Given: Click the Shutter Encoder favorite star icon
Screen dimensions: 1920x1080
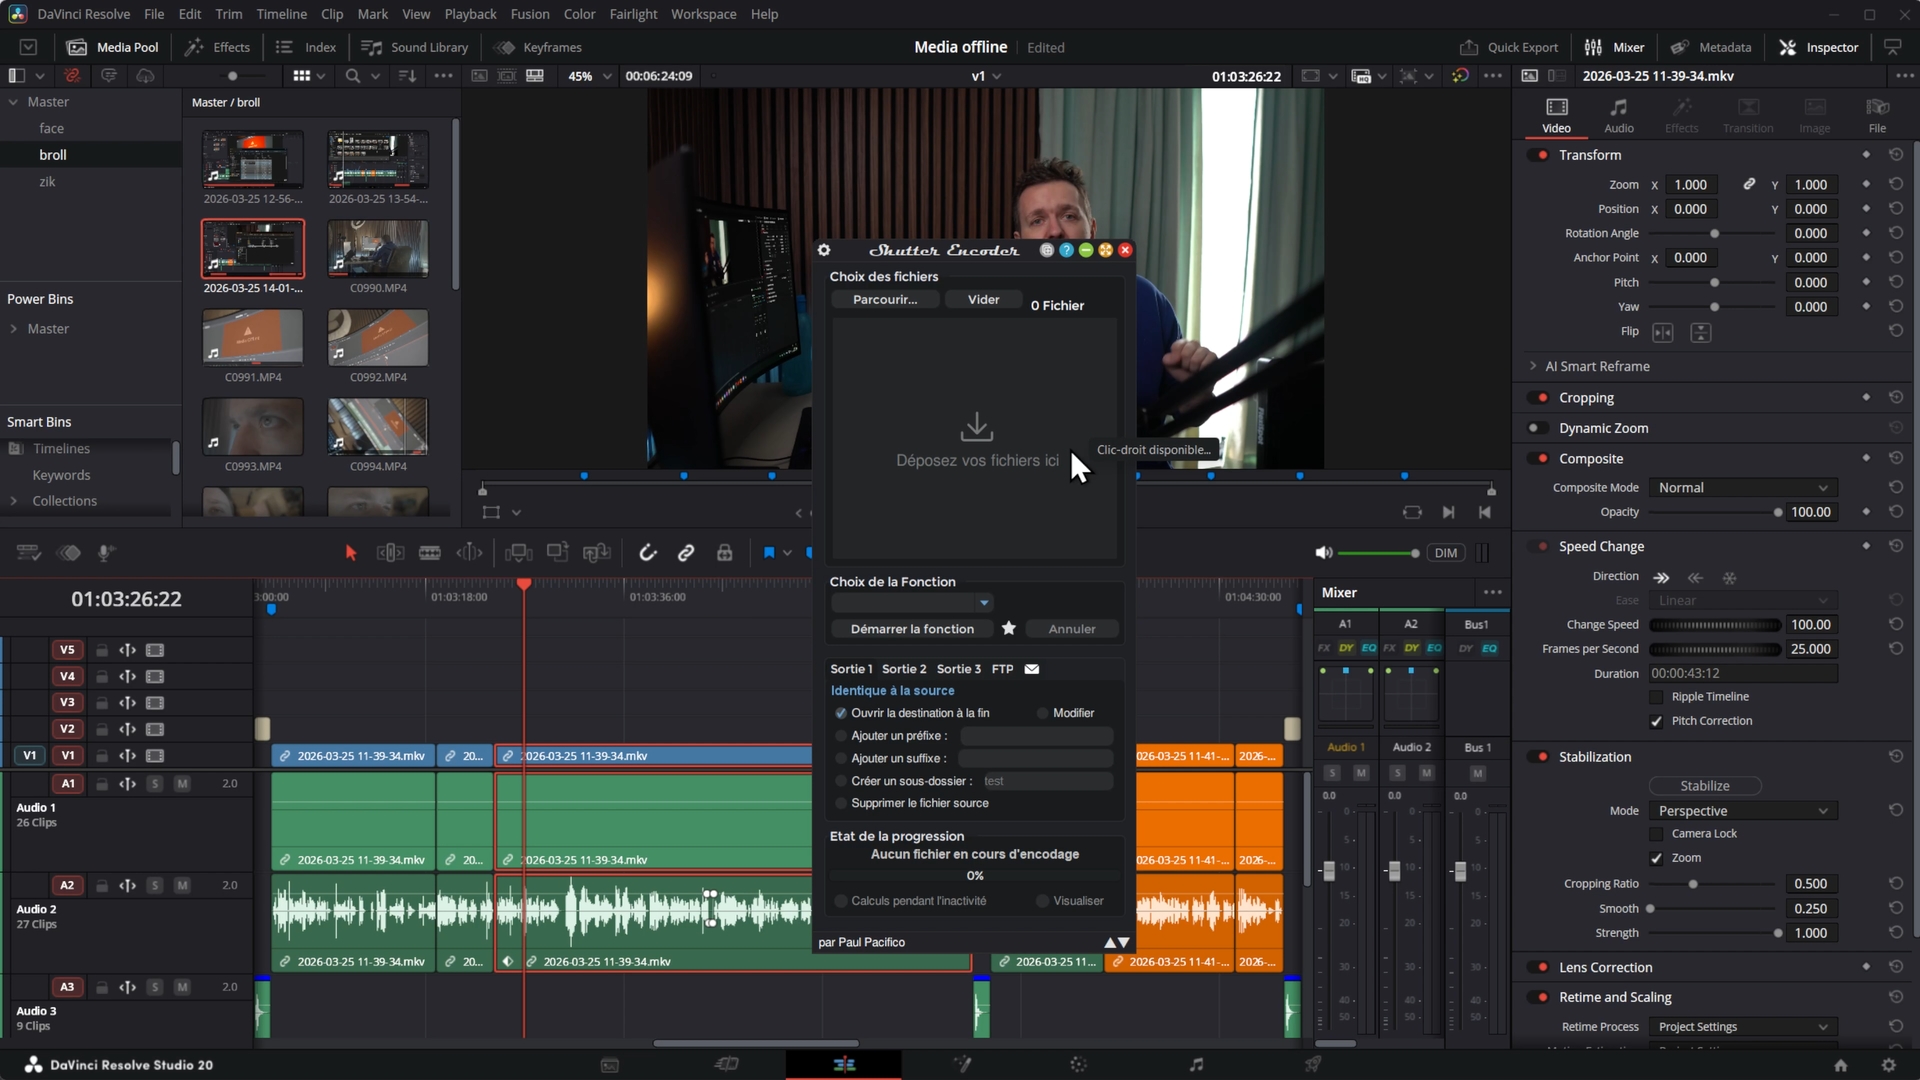Looking at the screenshot, I should pyautogui.click(x=1009, y=628).
